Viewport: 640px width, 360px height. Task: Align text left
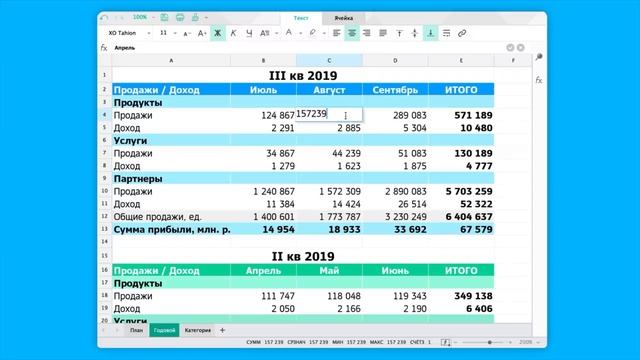tap(336, 33)
